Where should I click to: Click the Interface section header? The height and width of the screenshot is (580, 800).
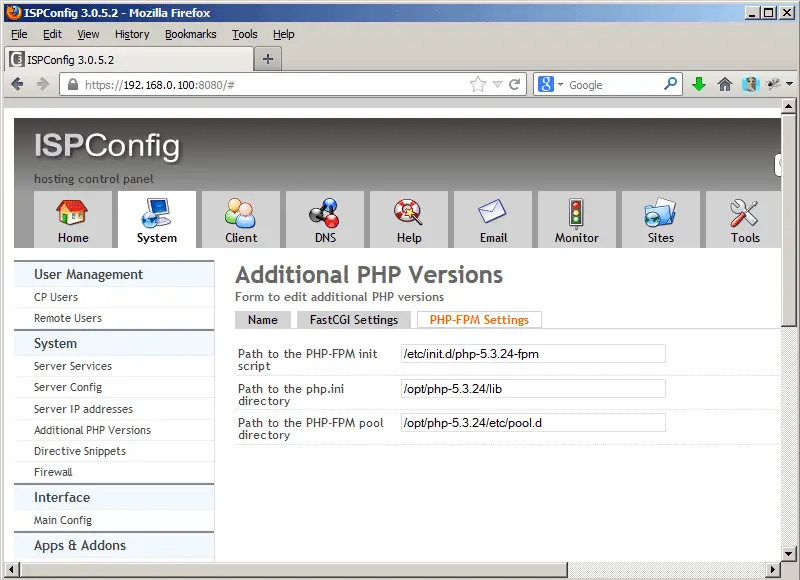point(114,497)
